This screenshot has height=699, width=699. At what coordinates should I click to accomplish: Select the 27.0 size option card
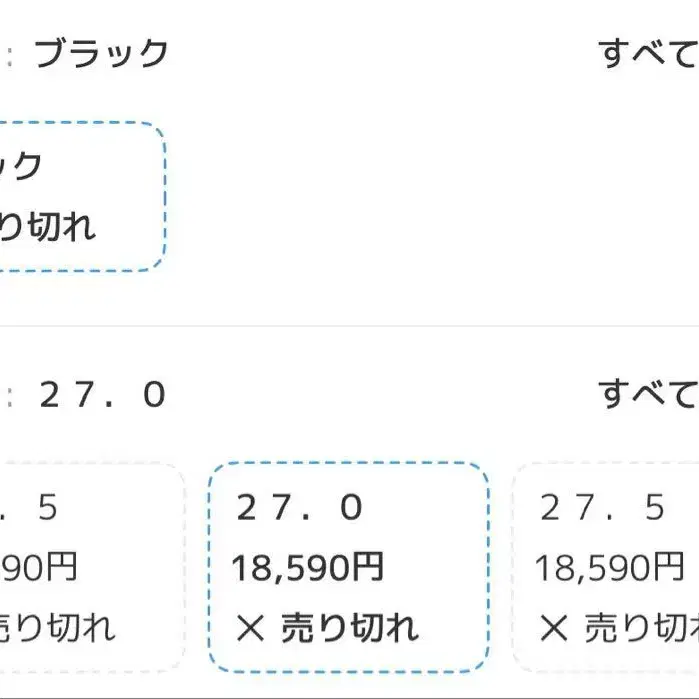click(348, 567)
